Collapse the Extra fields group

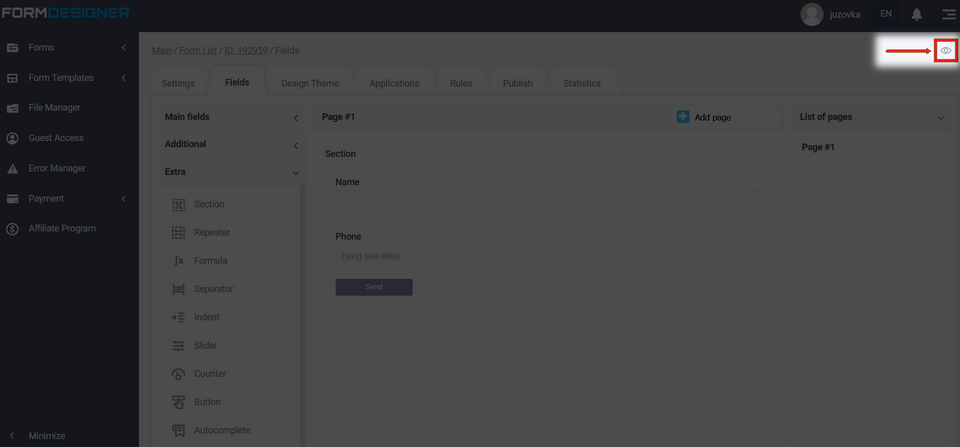coord(295,172)
